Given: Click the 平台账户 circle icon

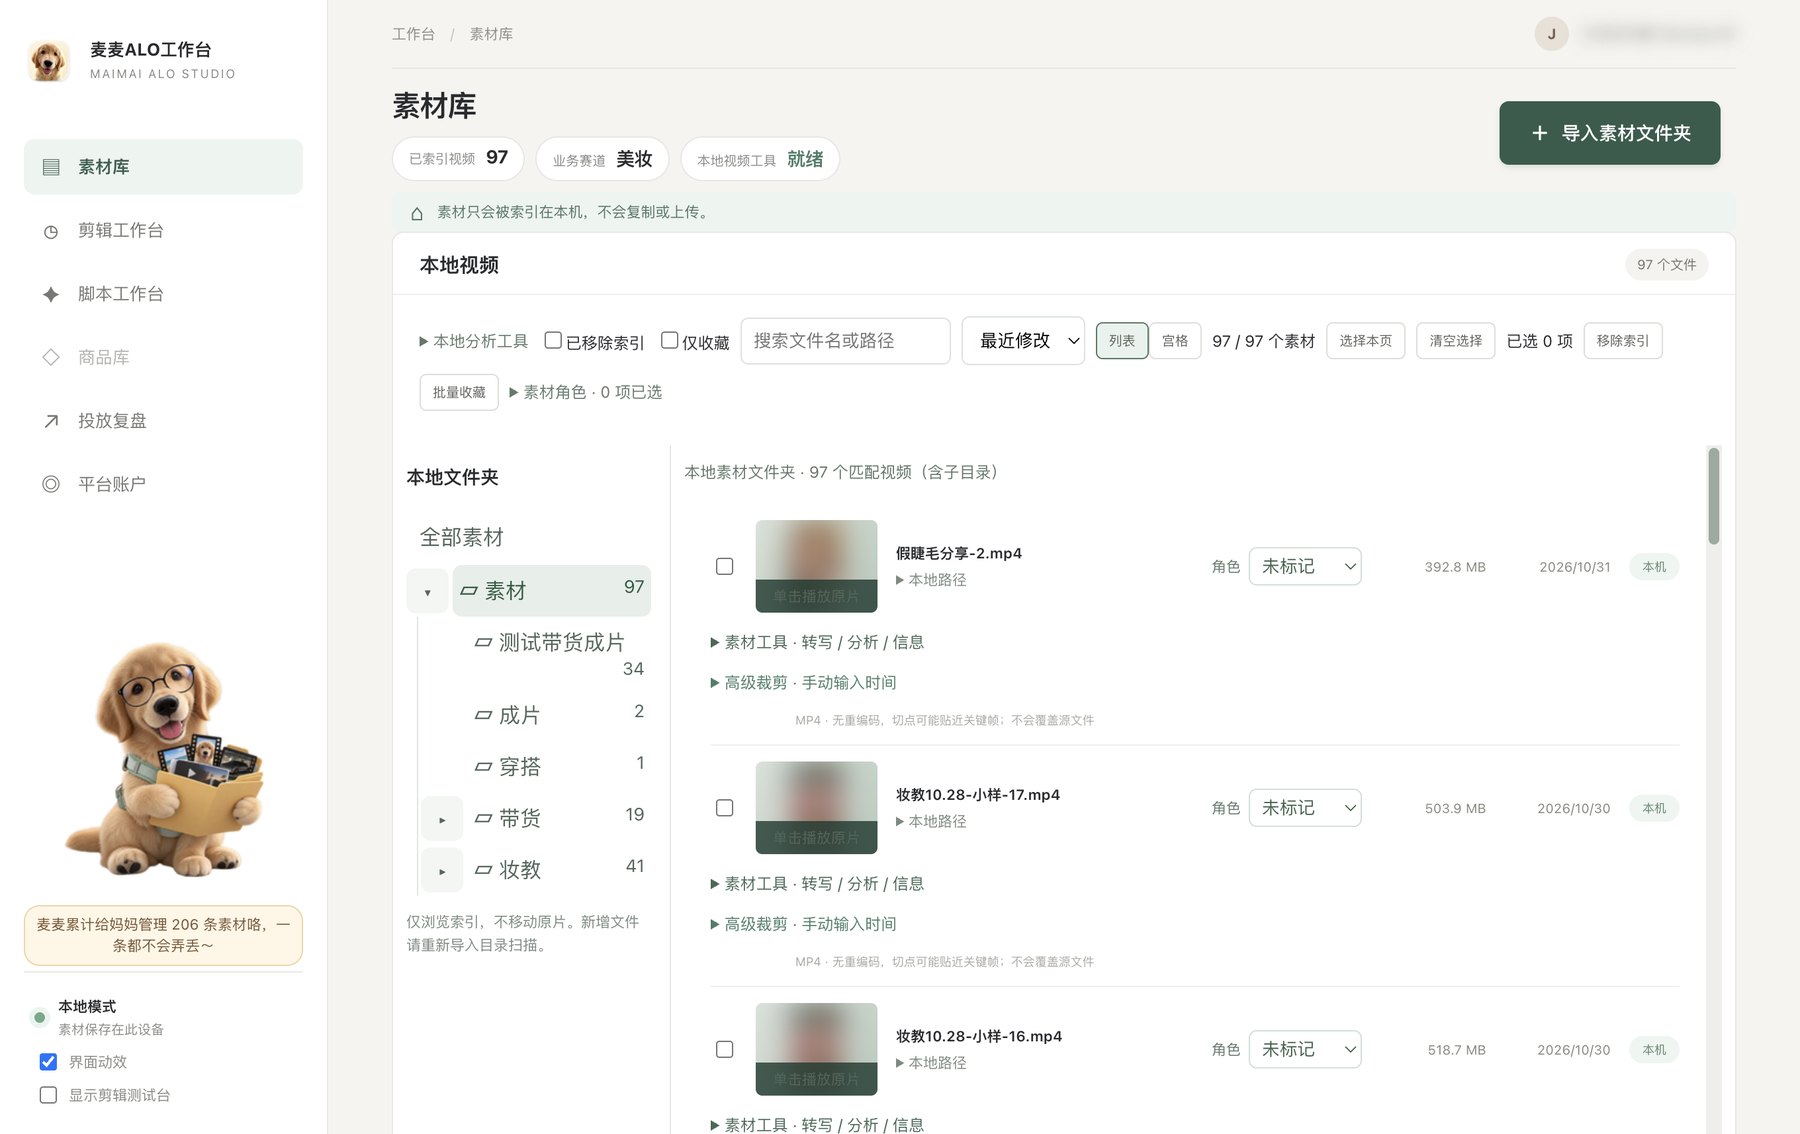Looking at the screenshot, I should tap(51, 484).
